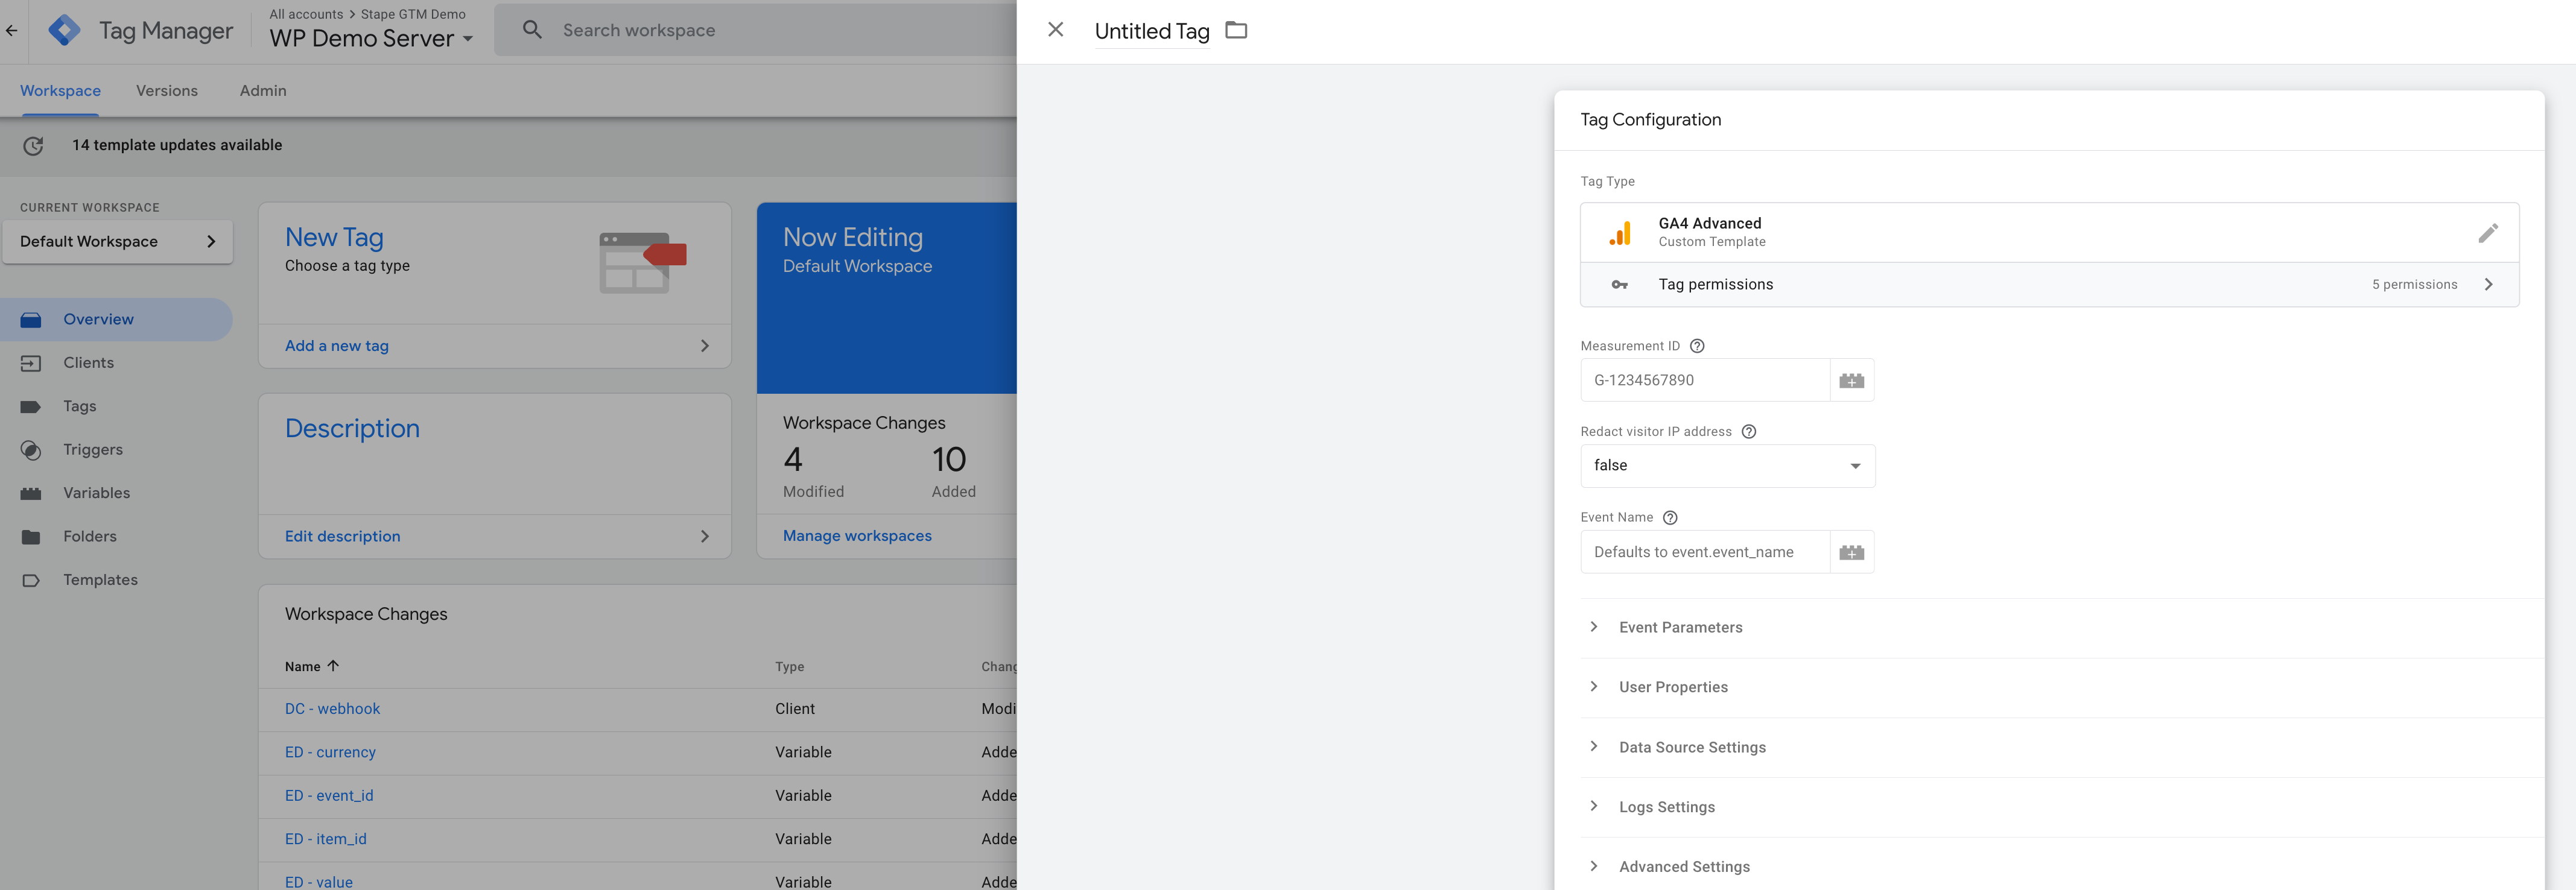This screenshot has height=890, width=2576.
Task: Open the Admin tab
Action: (x=262, y=90)
